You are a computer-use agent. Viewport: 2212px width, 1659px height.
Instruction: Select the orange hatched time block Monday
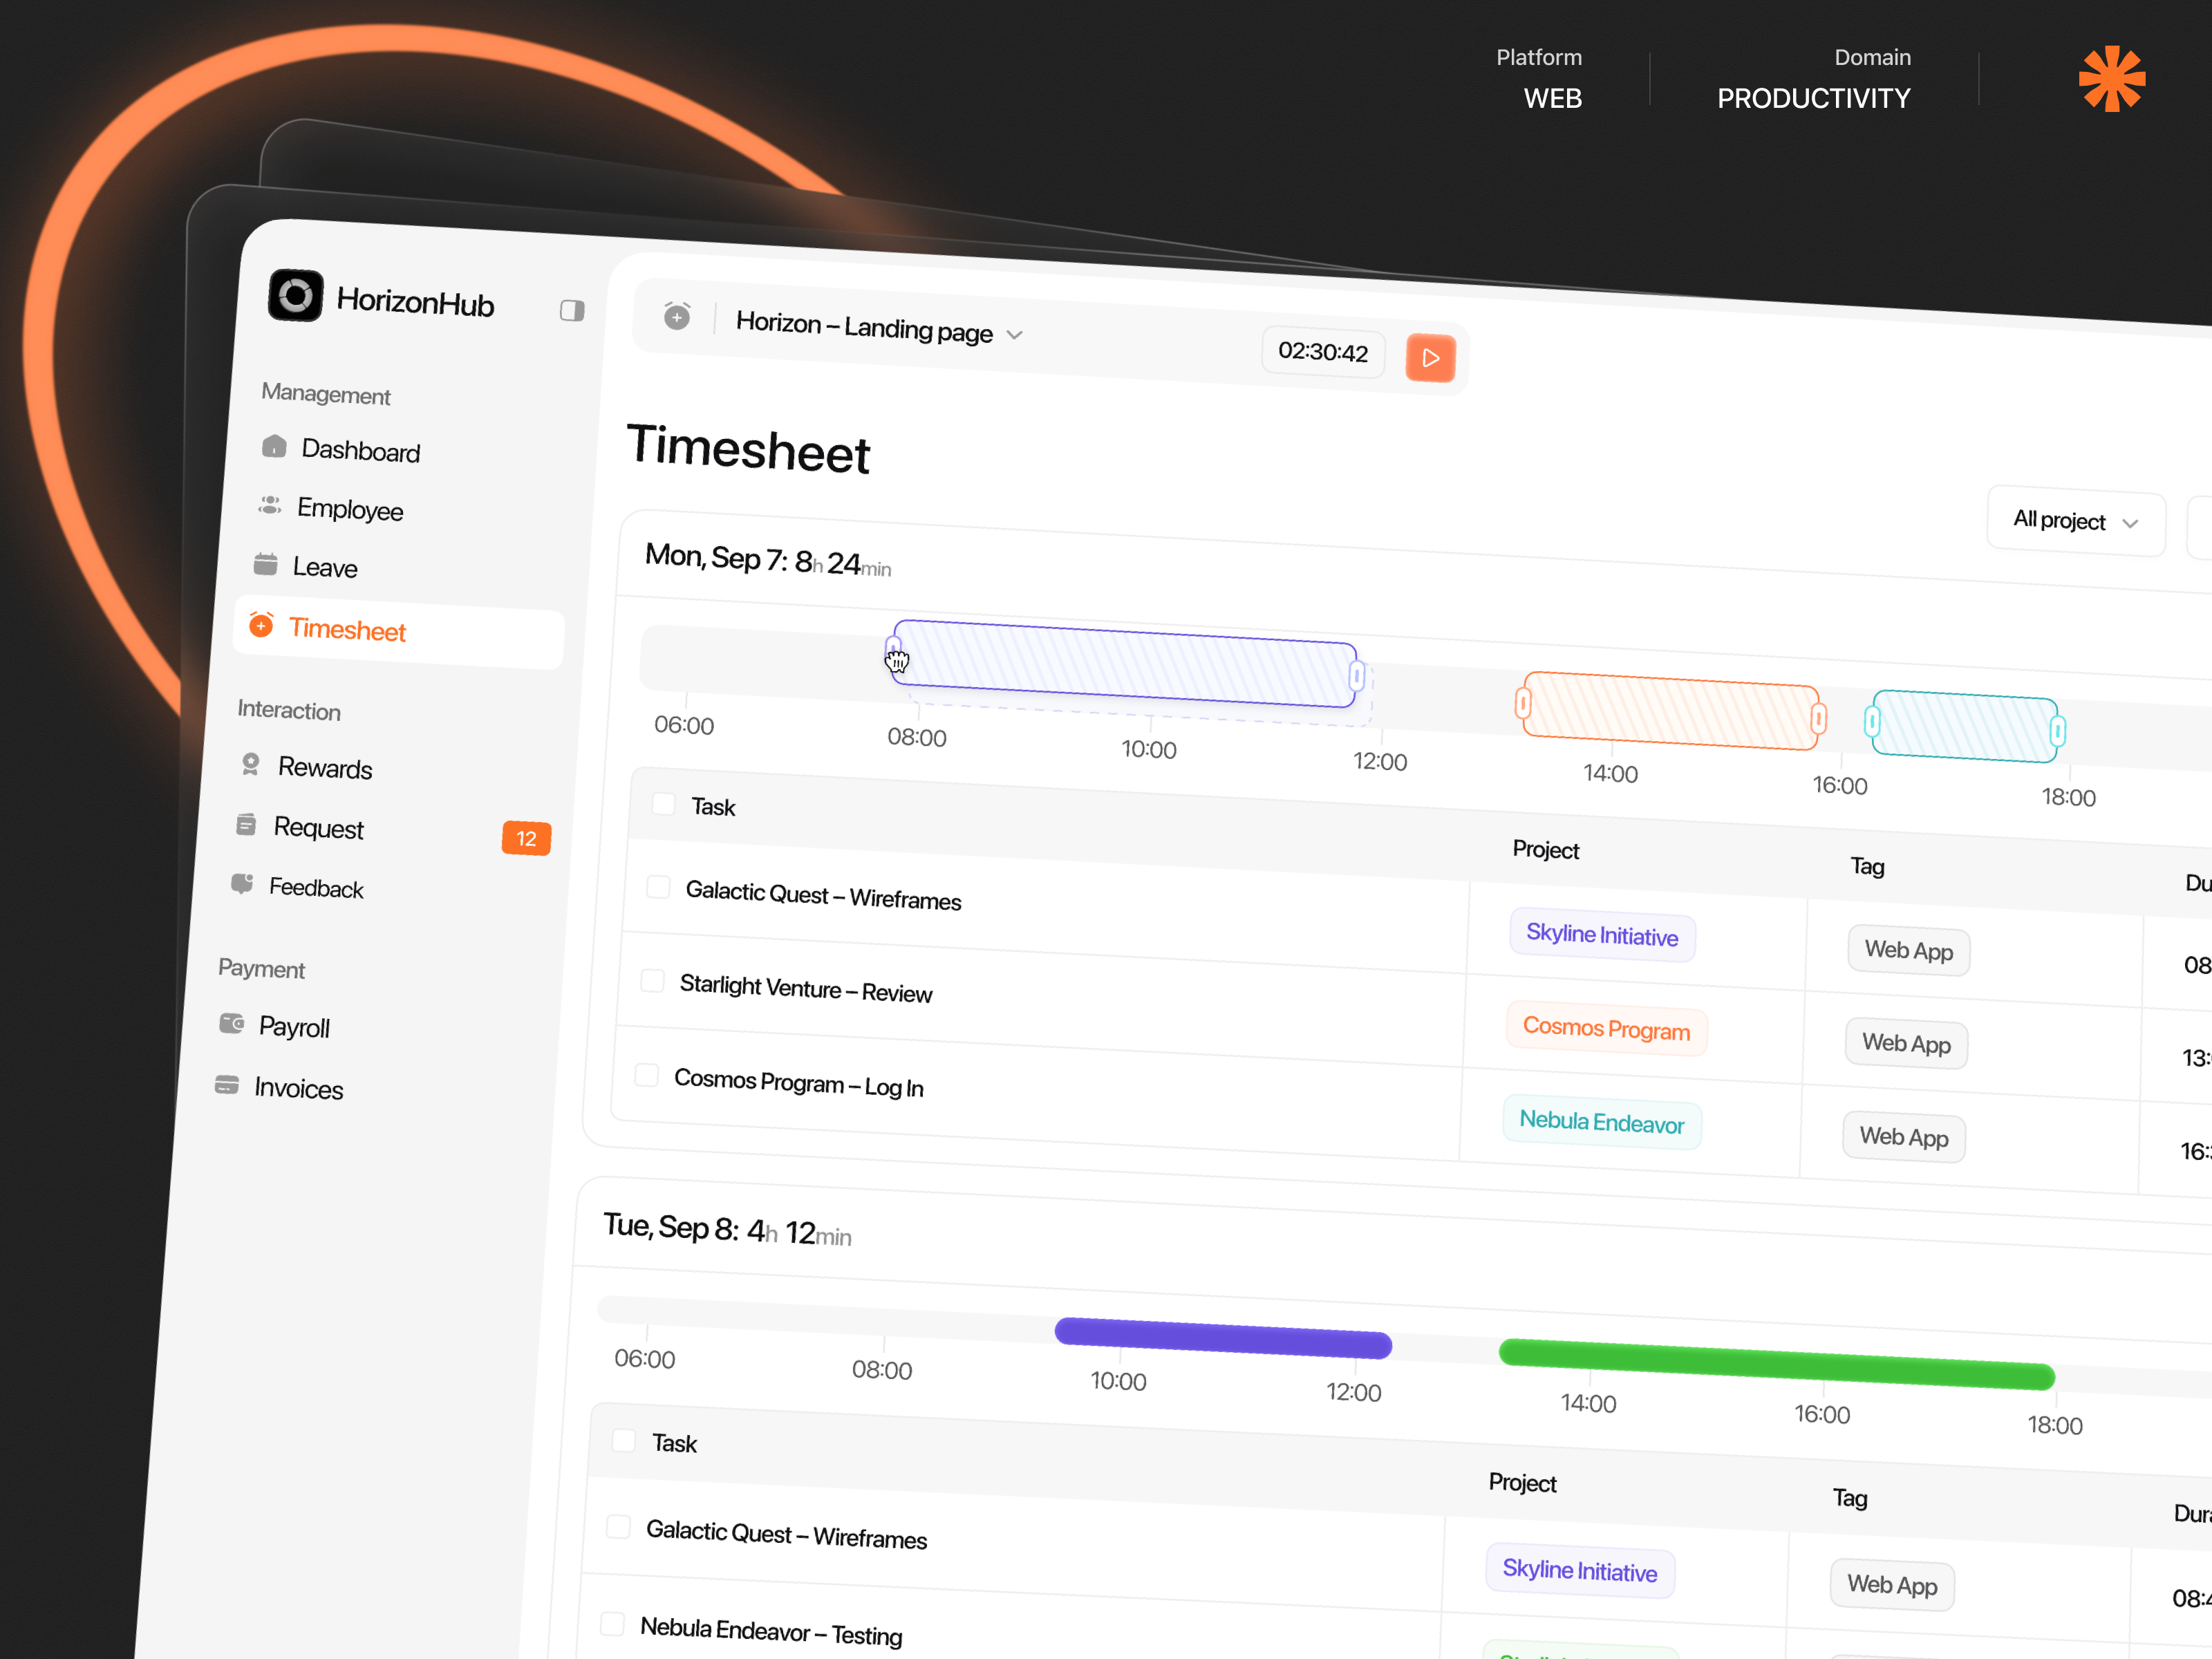click(x=1670, y=711)
